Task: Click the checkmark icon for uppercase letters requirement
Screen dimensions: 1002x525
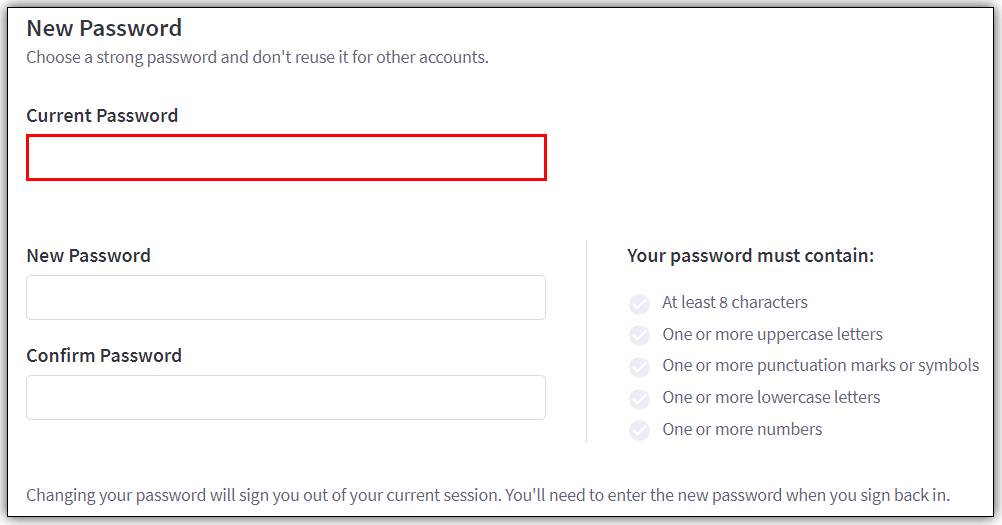Action: tap(639, 336)
